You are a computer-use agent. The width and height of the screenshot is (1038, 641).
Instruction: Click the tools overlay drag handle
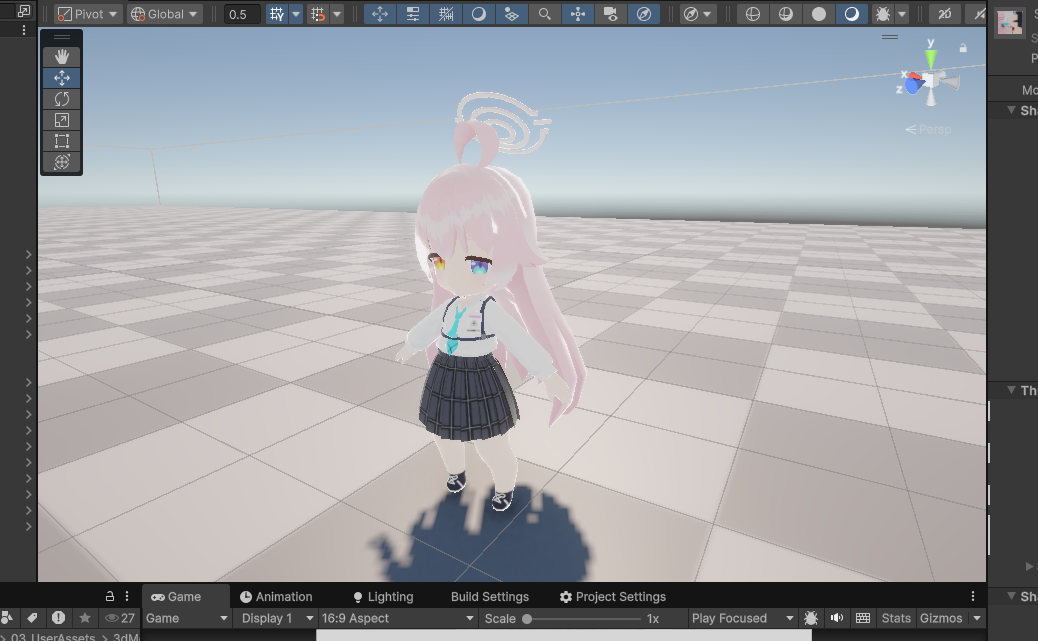click(62, 37)
